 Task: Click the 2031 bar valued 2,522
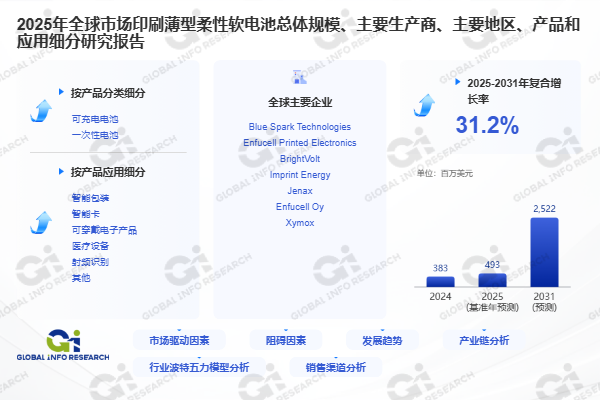pyautogui.click(x=545, y=252)
